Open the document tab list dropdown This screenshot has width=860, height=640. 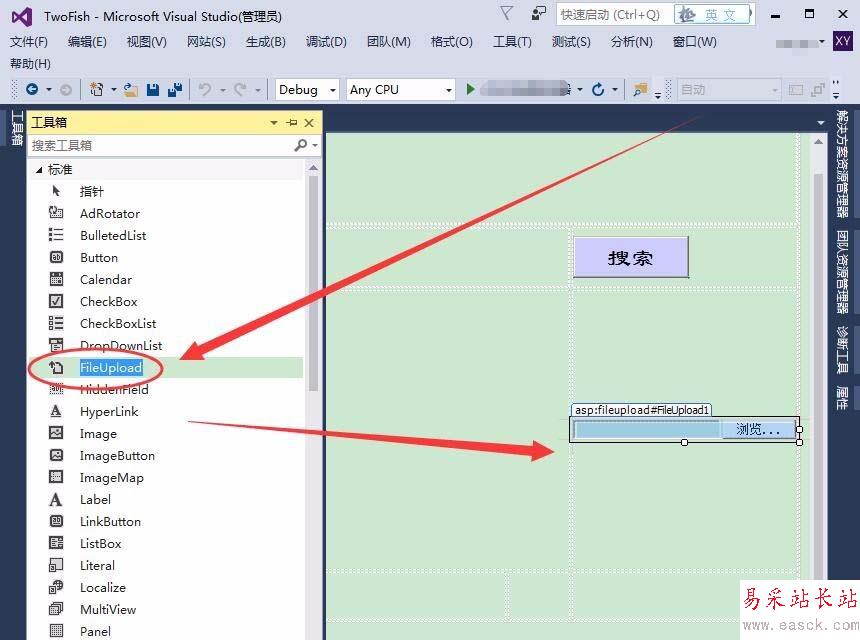[x=821, y=123]
